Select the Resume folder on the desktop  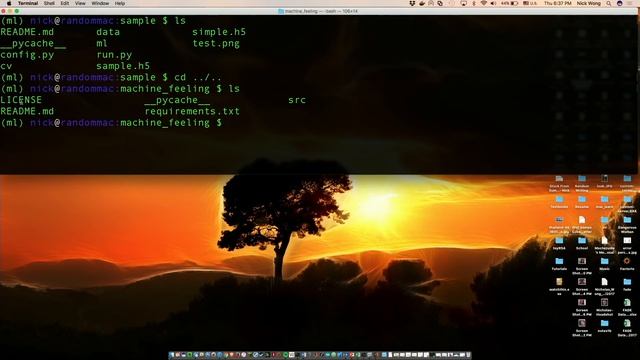click(x=582, y=201)
